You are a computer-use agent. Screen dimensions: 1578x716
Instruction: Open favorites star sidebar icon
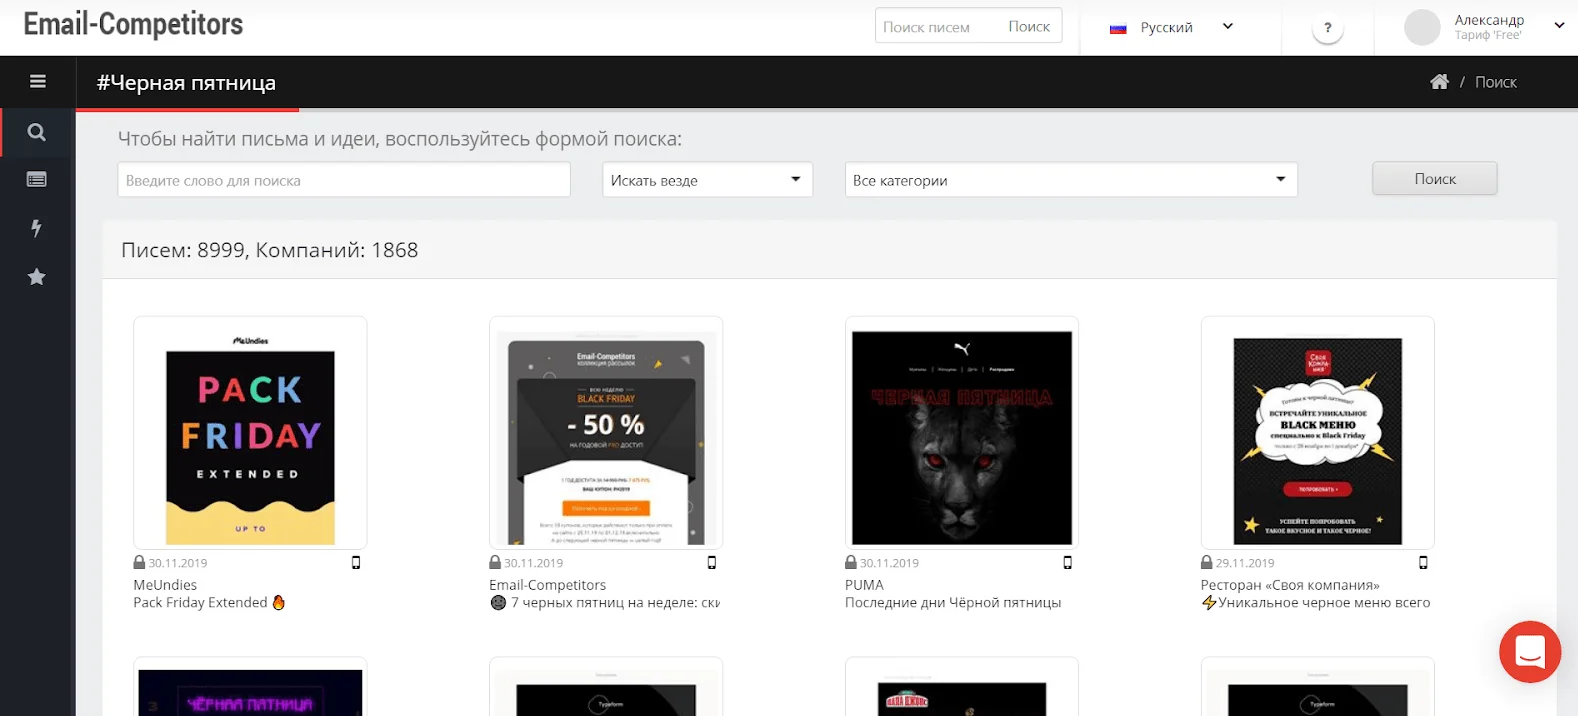(x=37, y=277)
